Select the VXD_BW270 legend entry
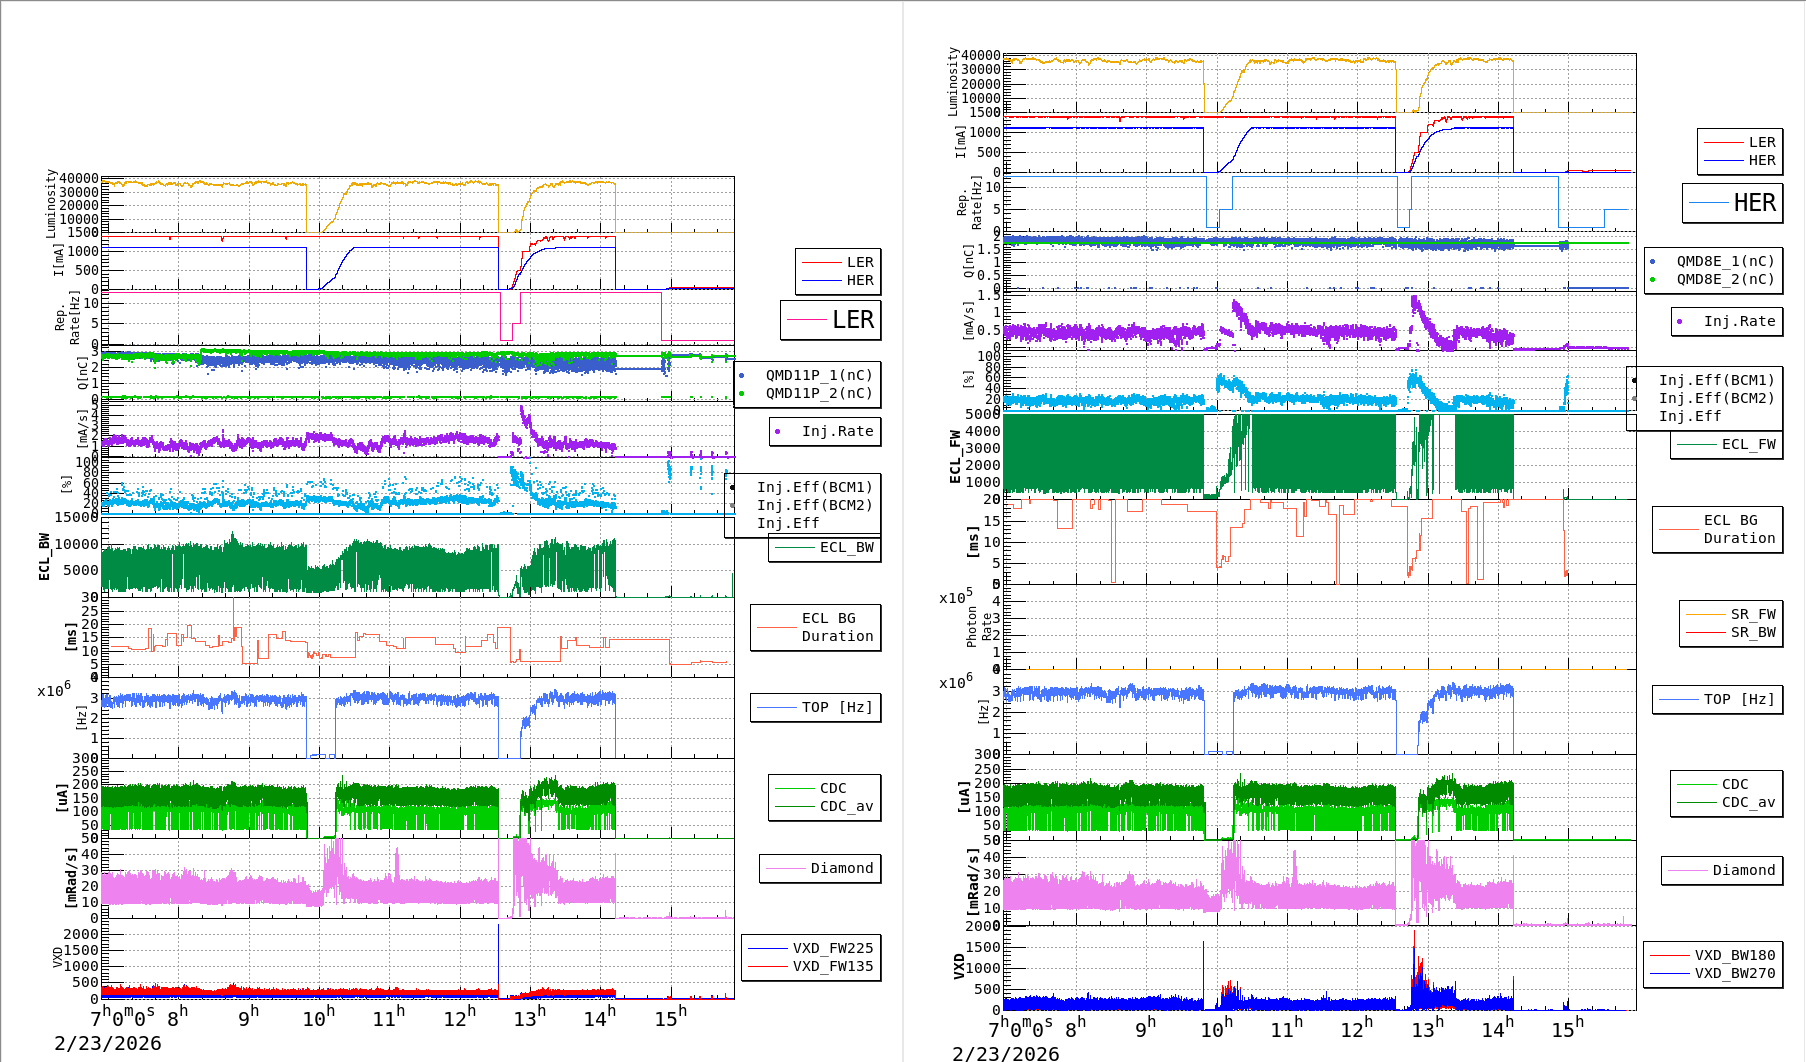Image resolution: width=1806 pixels, height=1062 pixels. (1734, 974)
